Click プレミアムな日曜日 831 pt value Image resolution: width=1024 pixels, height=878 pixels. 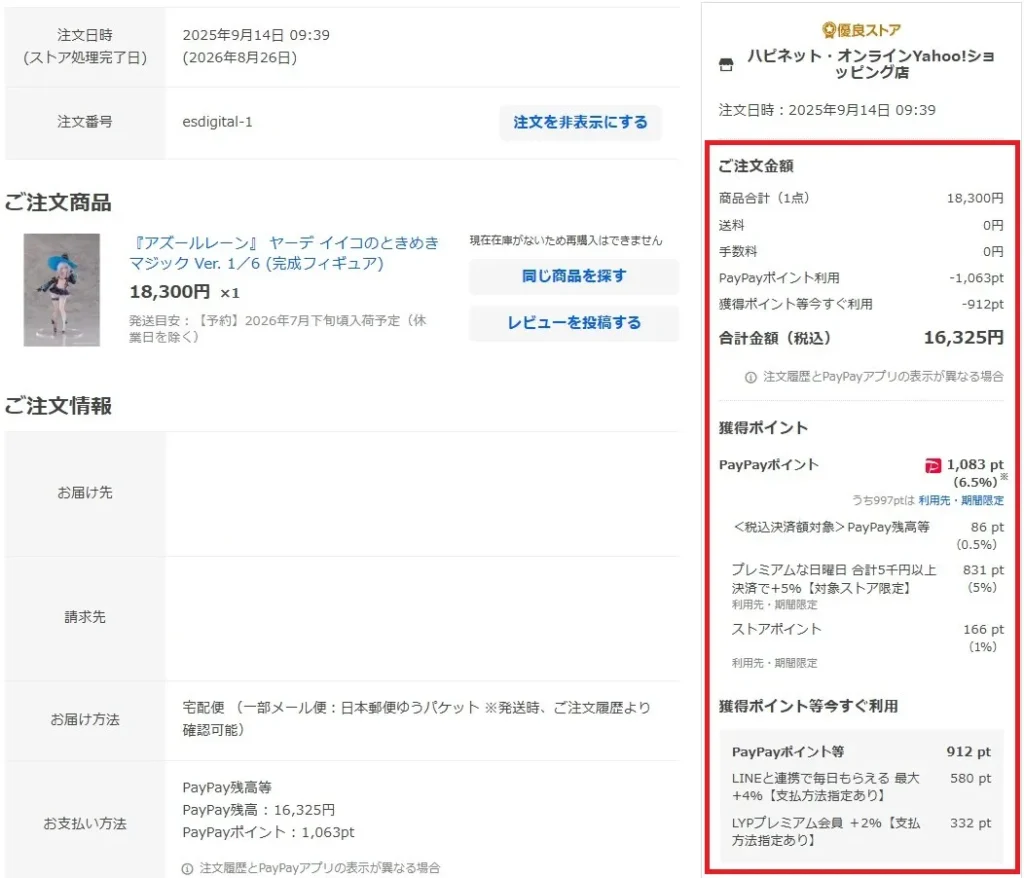[983, 570]
